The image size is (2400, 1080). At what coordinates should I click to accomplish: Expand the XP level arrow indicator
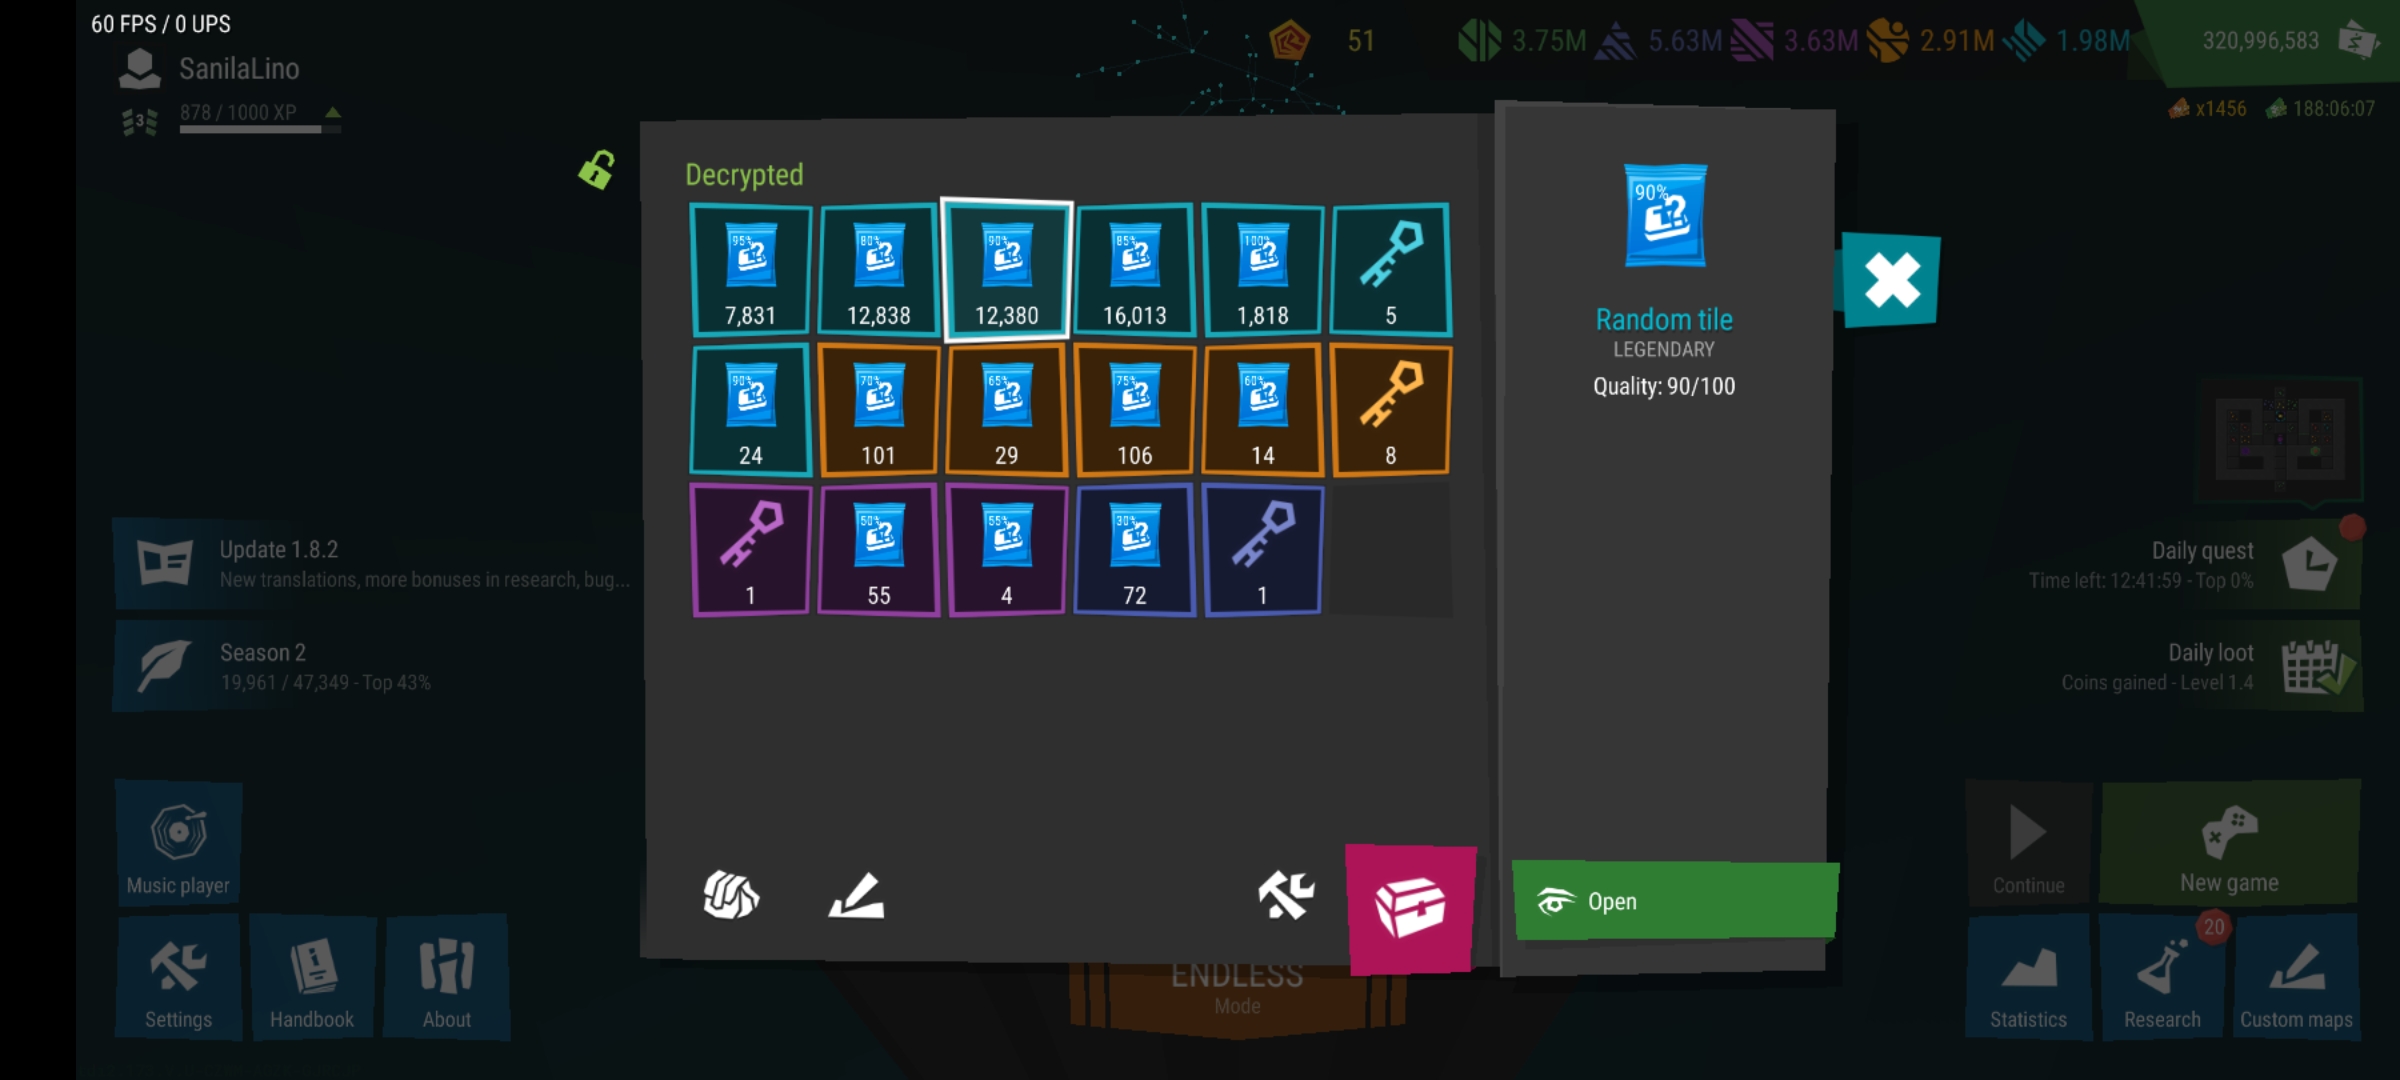(x=333, y=113)
